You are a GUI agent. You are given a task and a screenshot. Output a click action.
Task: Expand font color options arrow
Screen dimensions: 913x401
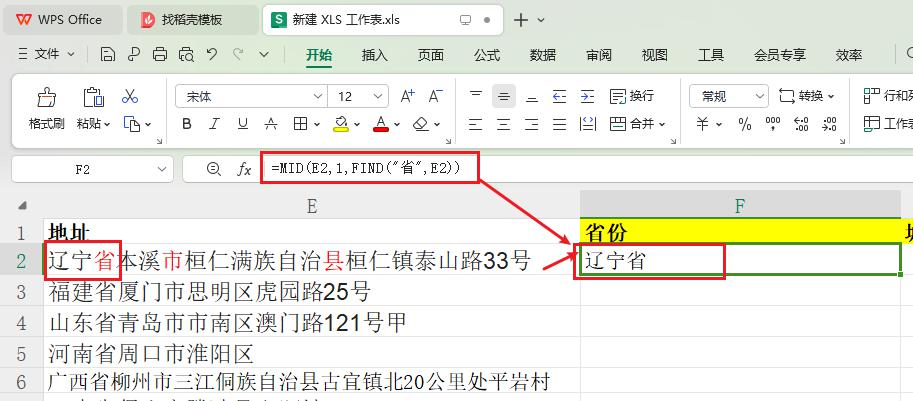point(397,125)
